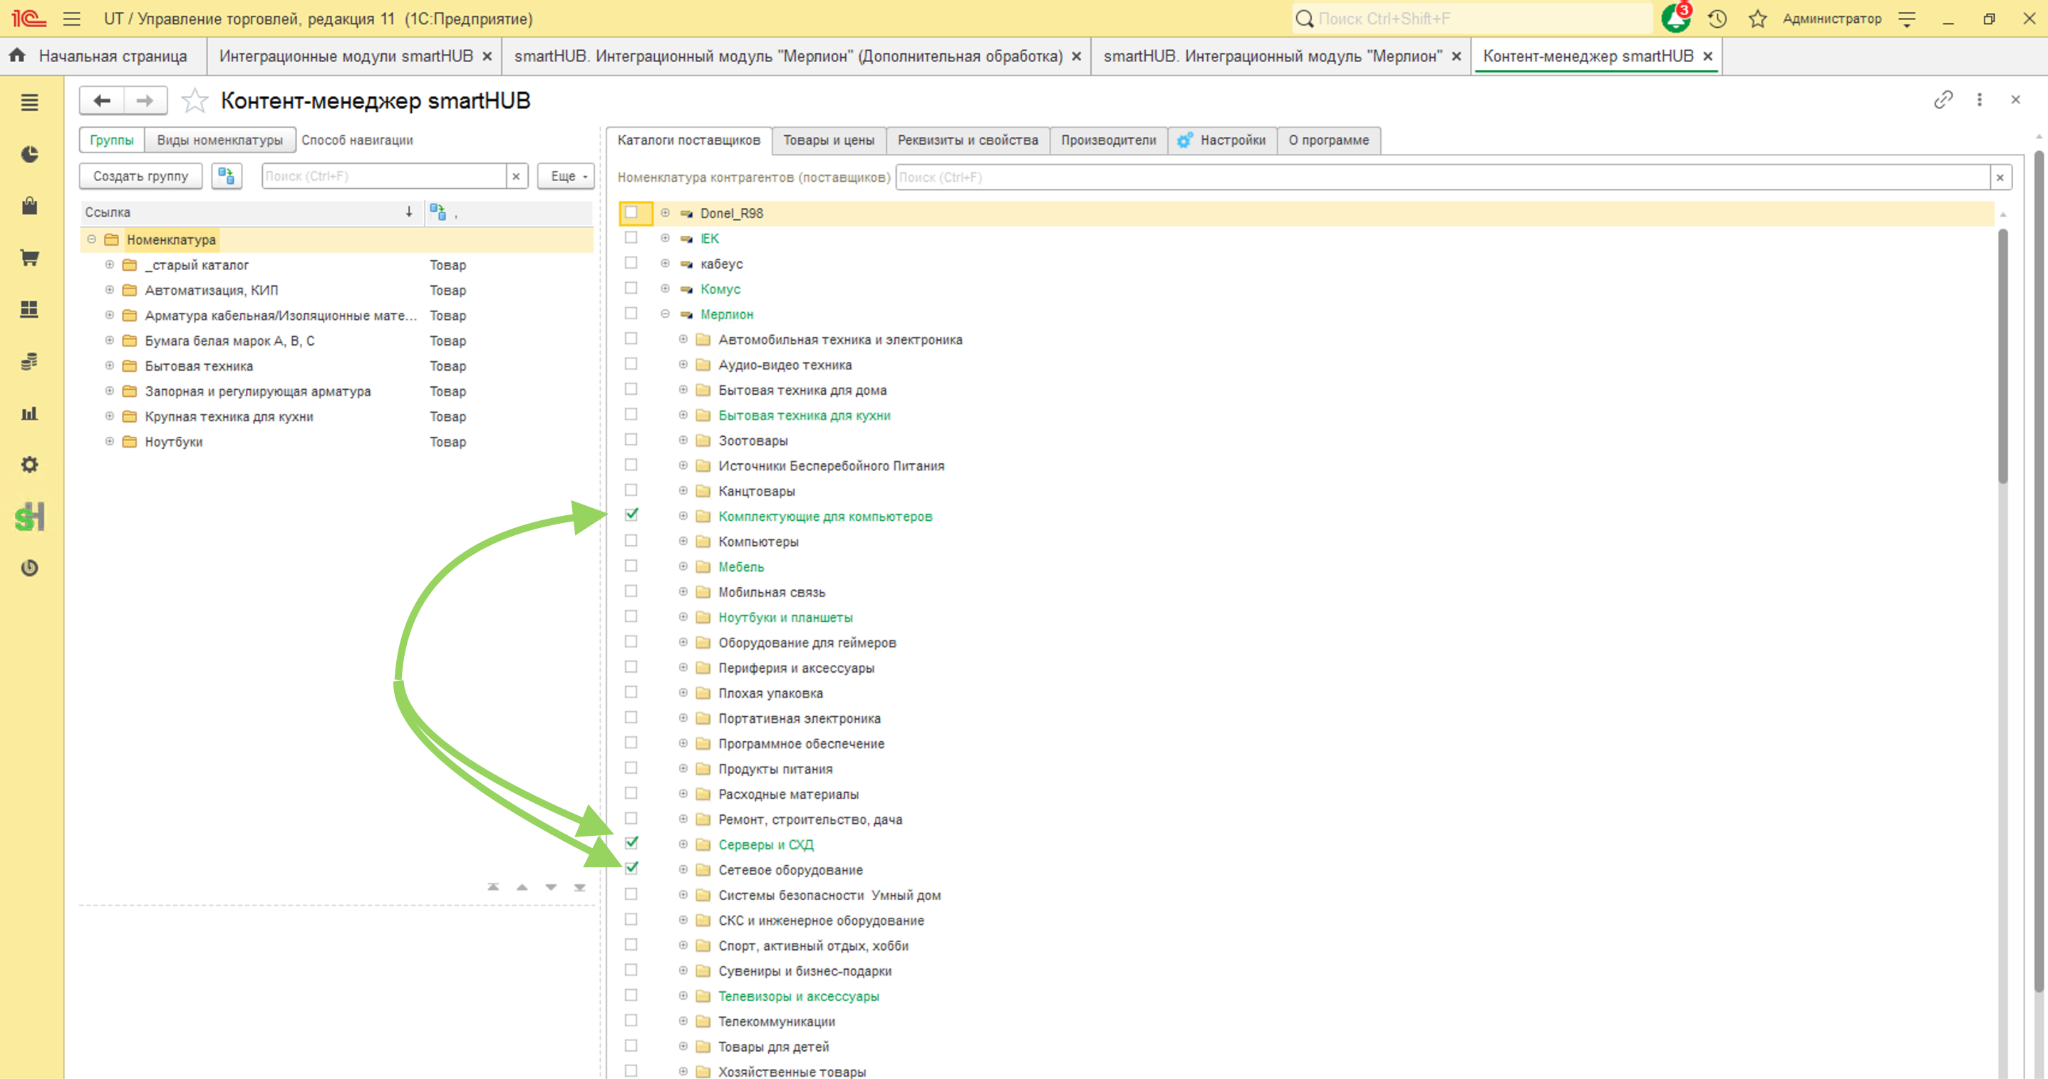Screen dimensions: 2048x1079
Task: Open the smartHUB sidebar section icon
Action: click(x=30, y=517)
